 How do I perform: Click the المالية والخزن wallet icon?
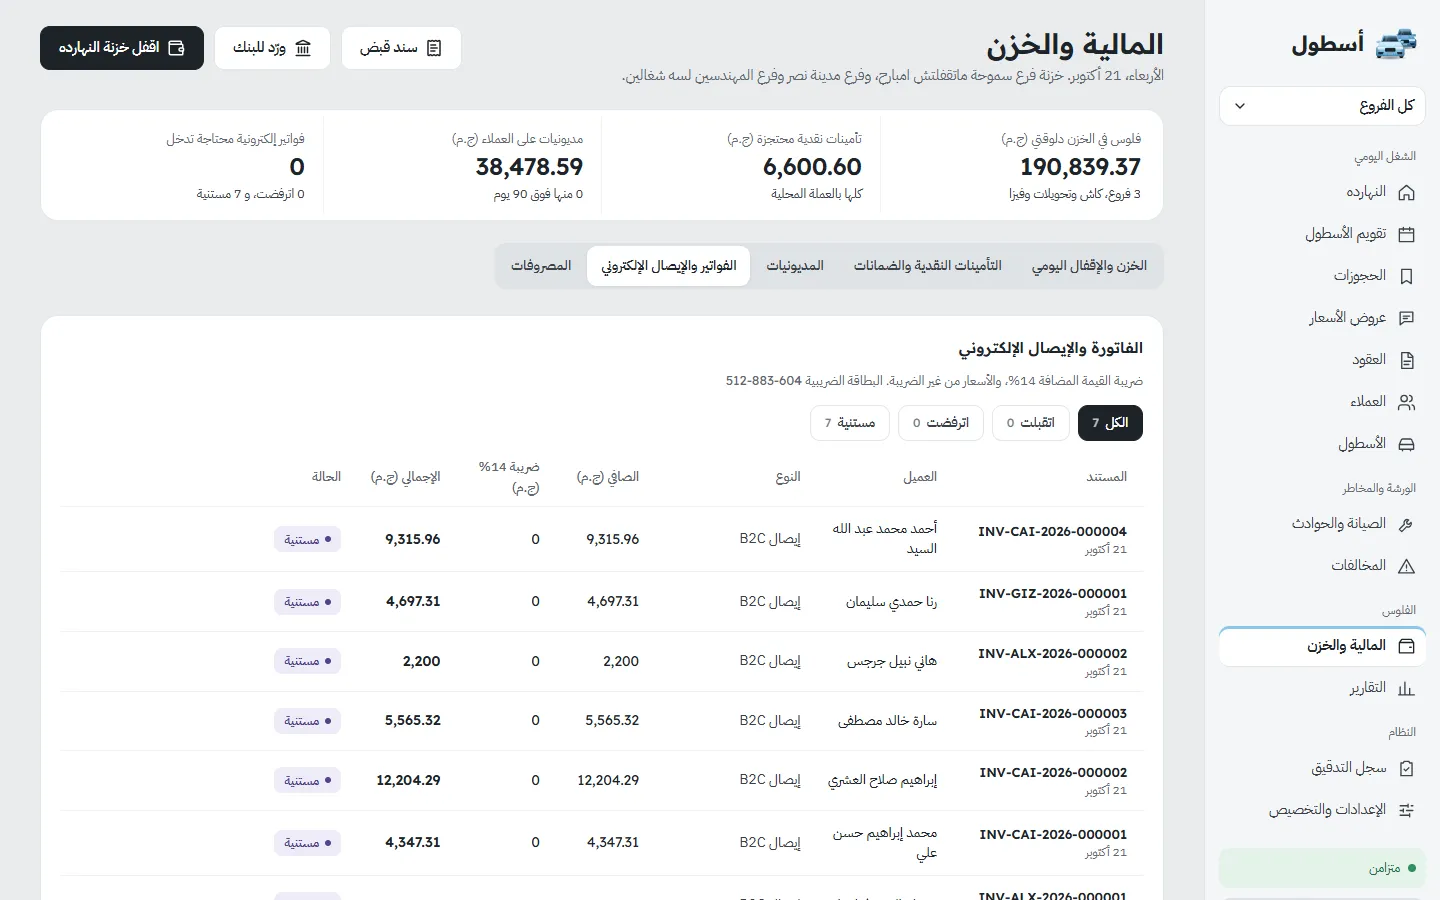pyautogui.click(x=1406, y=646)
